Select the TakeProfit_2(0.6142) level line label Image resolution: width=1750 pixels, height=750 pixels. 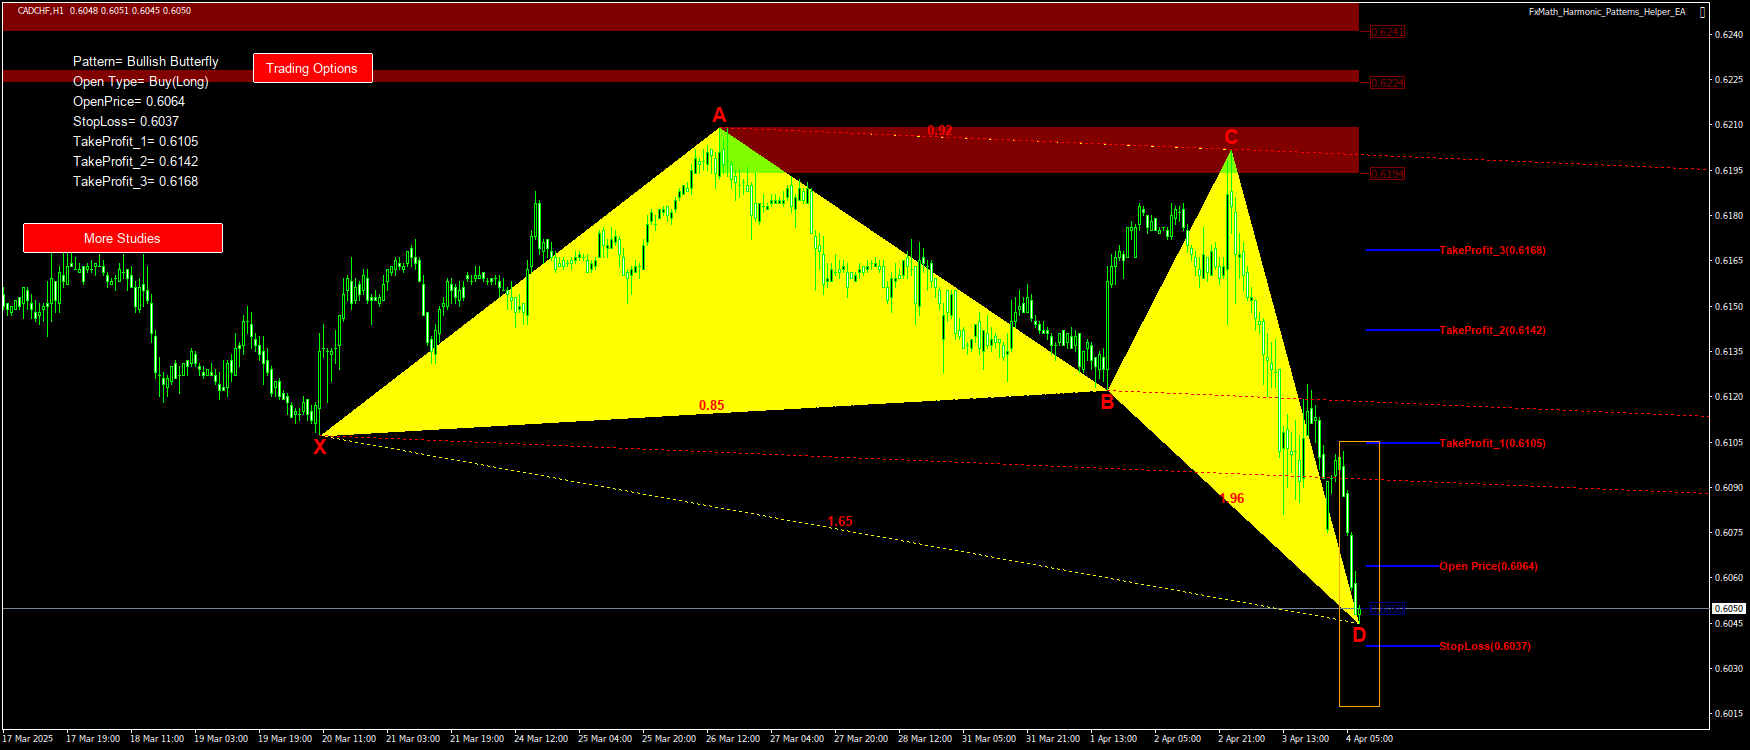point(1492,330)
